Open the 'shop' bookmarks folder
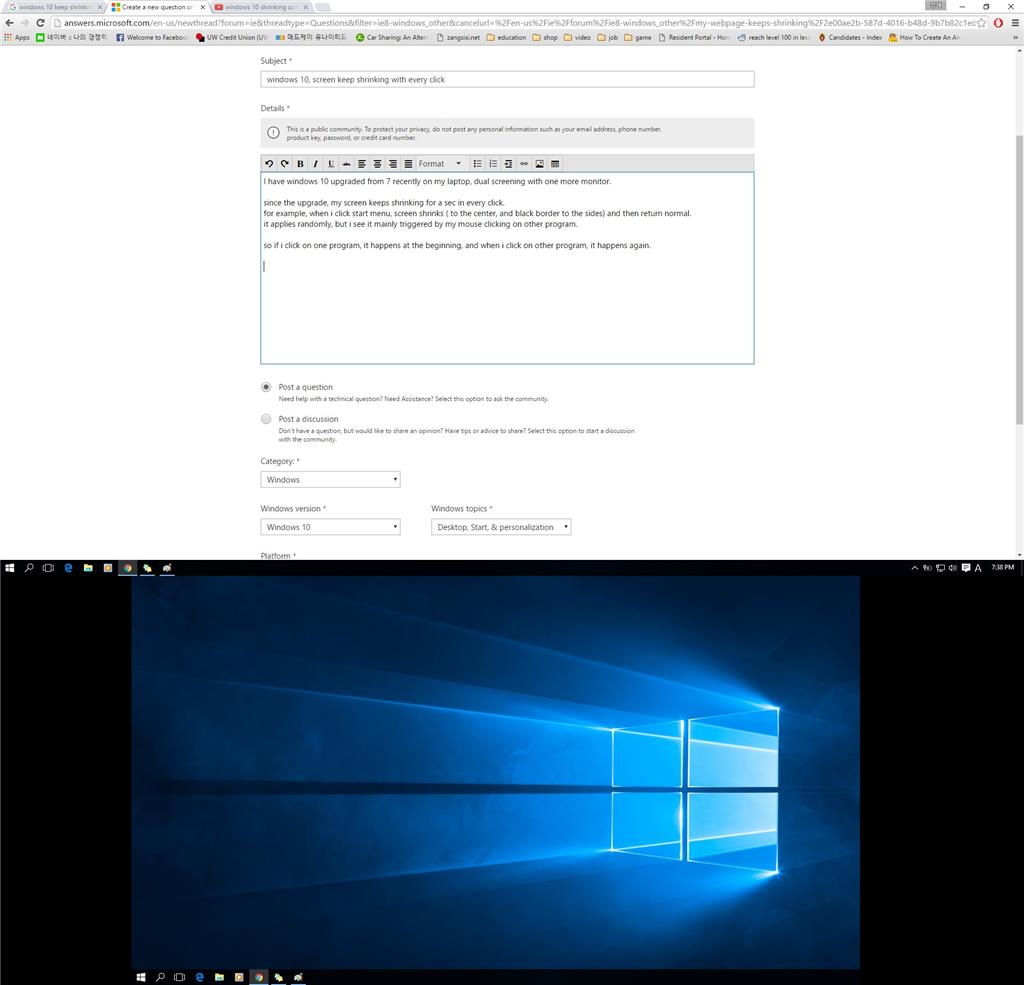This screenshot has width=1024, height=985. (x=545, y=38)
